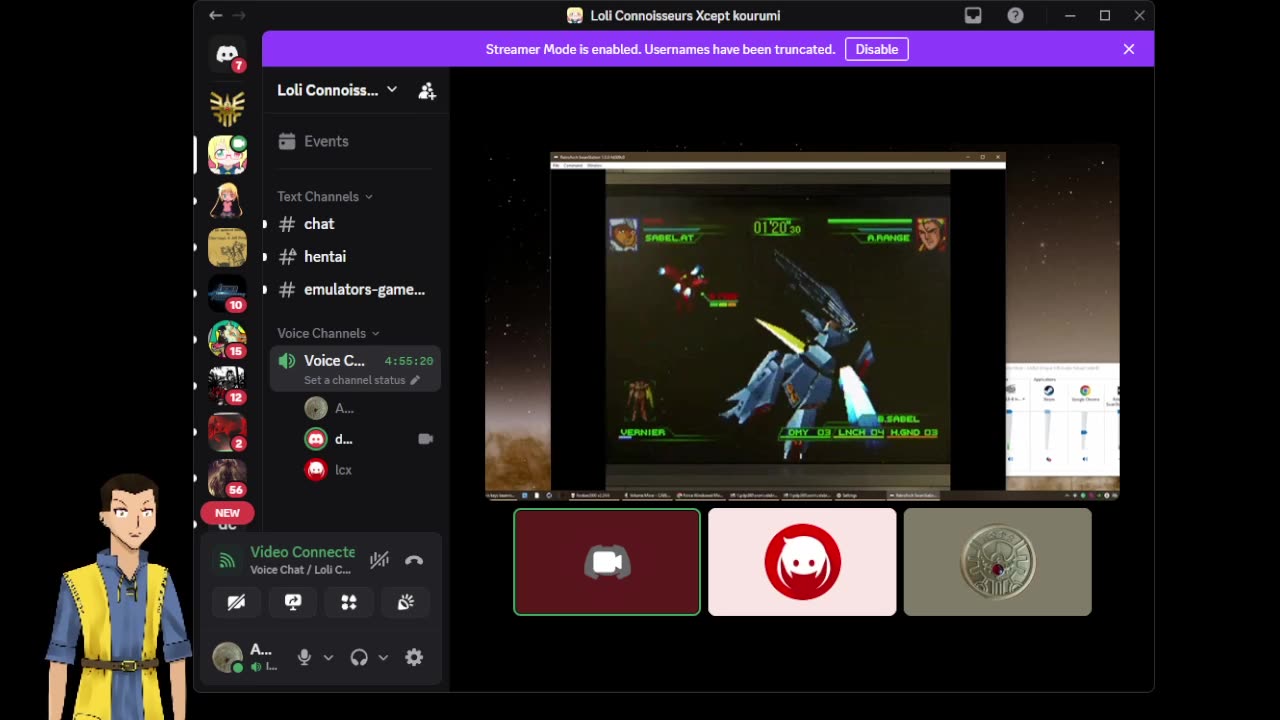The image size is (1280, 720).
Task: Open the golden winged emblem server
Action: click(x=227, y=108)
